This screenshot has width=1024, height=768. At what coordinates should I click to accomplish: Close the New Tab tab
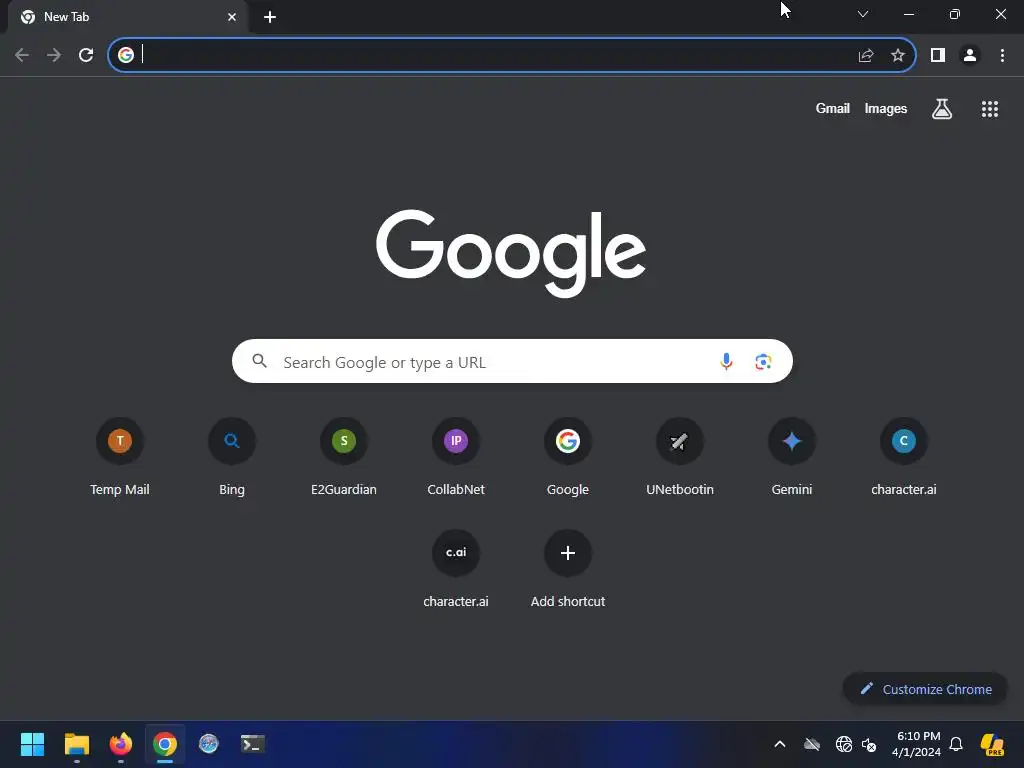(x=232, y=17)
